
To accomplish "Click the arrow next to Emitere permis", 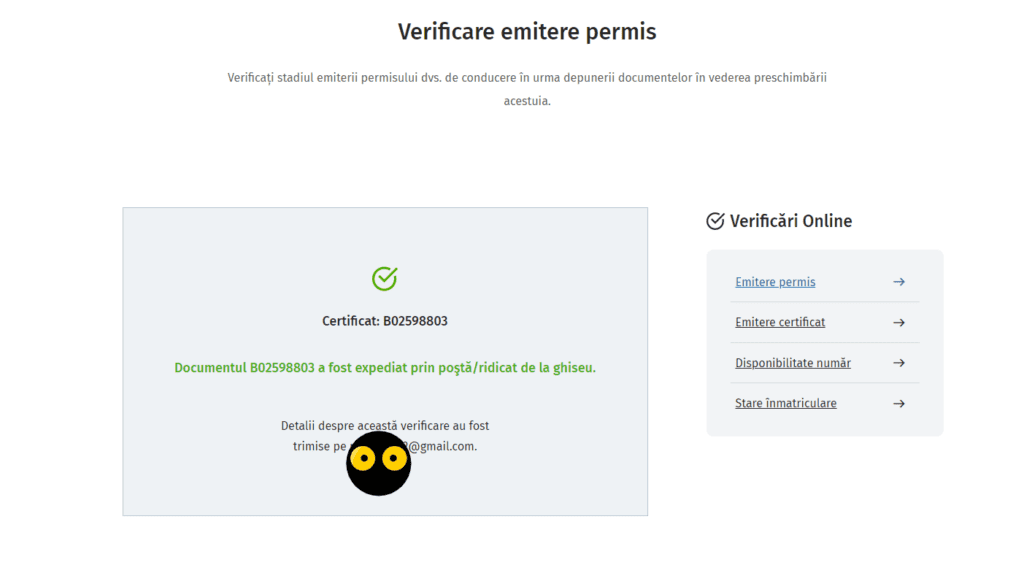I will pyautogui.click(x=898, y=282).
